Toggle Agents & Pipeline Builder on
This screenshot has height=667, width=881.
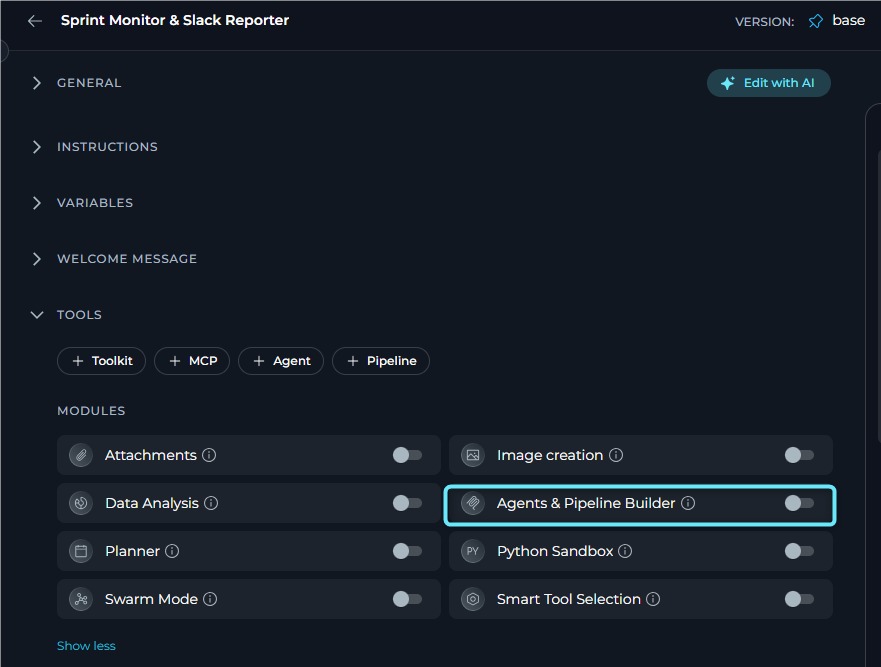[x=800, y=503]
